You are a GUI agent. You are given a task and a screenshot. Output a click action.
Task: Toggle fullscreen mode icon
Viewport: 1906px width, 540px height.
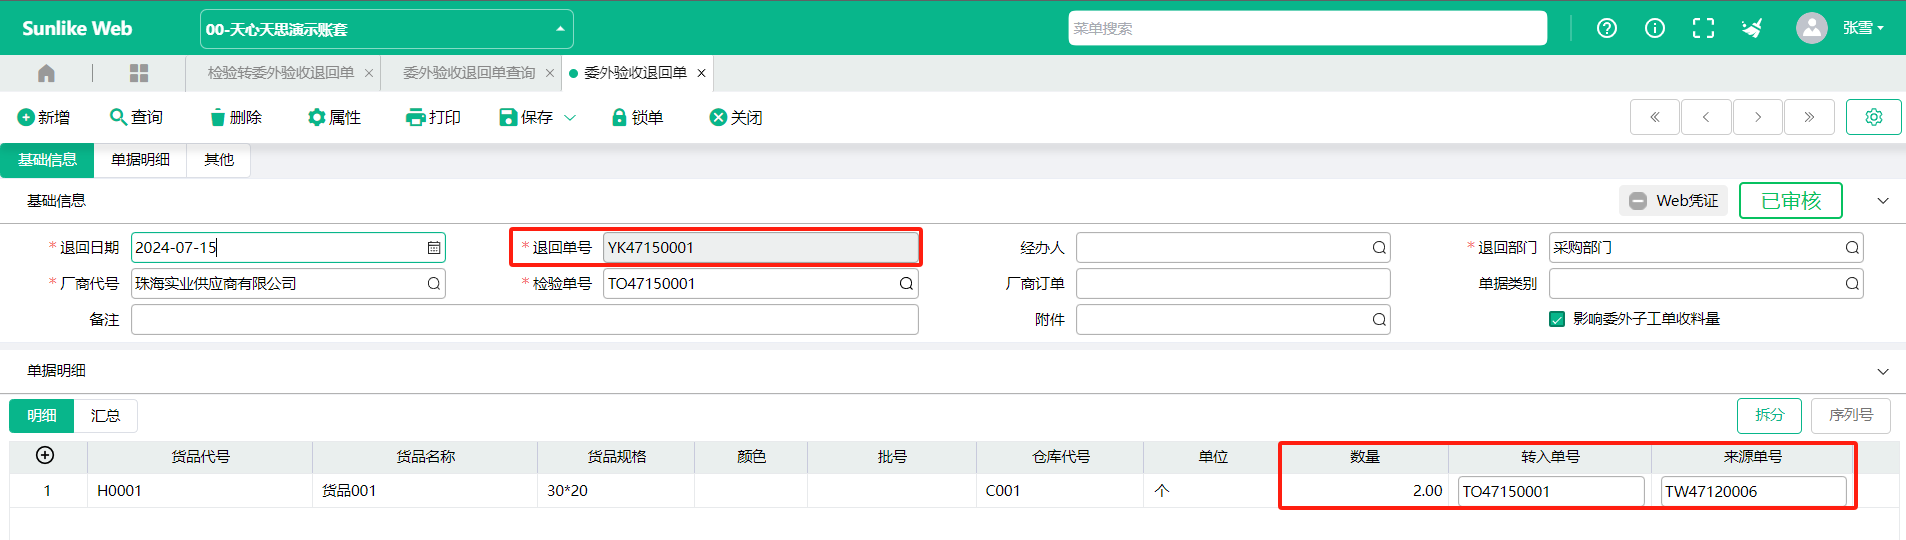click(1703, 28)
